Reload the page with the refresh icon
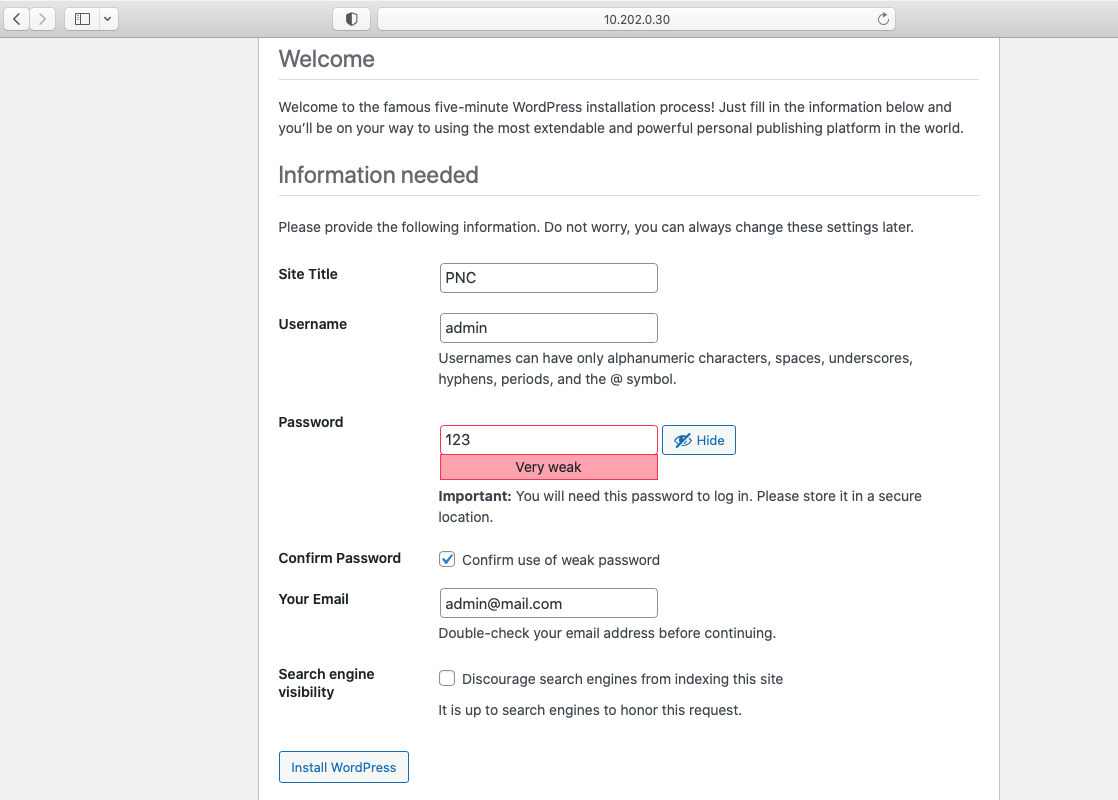Screen dimensions: 1118x800 (x=883, y=19)
